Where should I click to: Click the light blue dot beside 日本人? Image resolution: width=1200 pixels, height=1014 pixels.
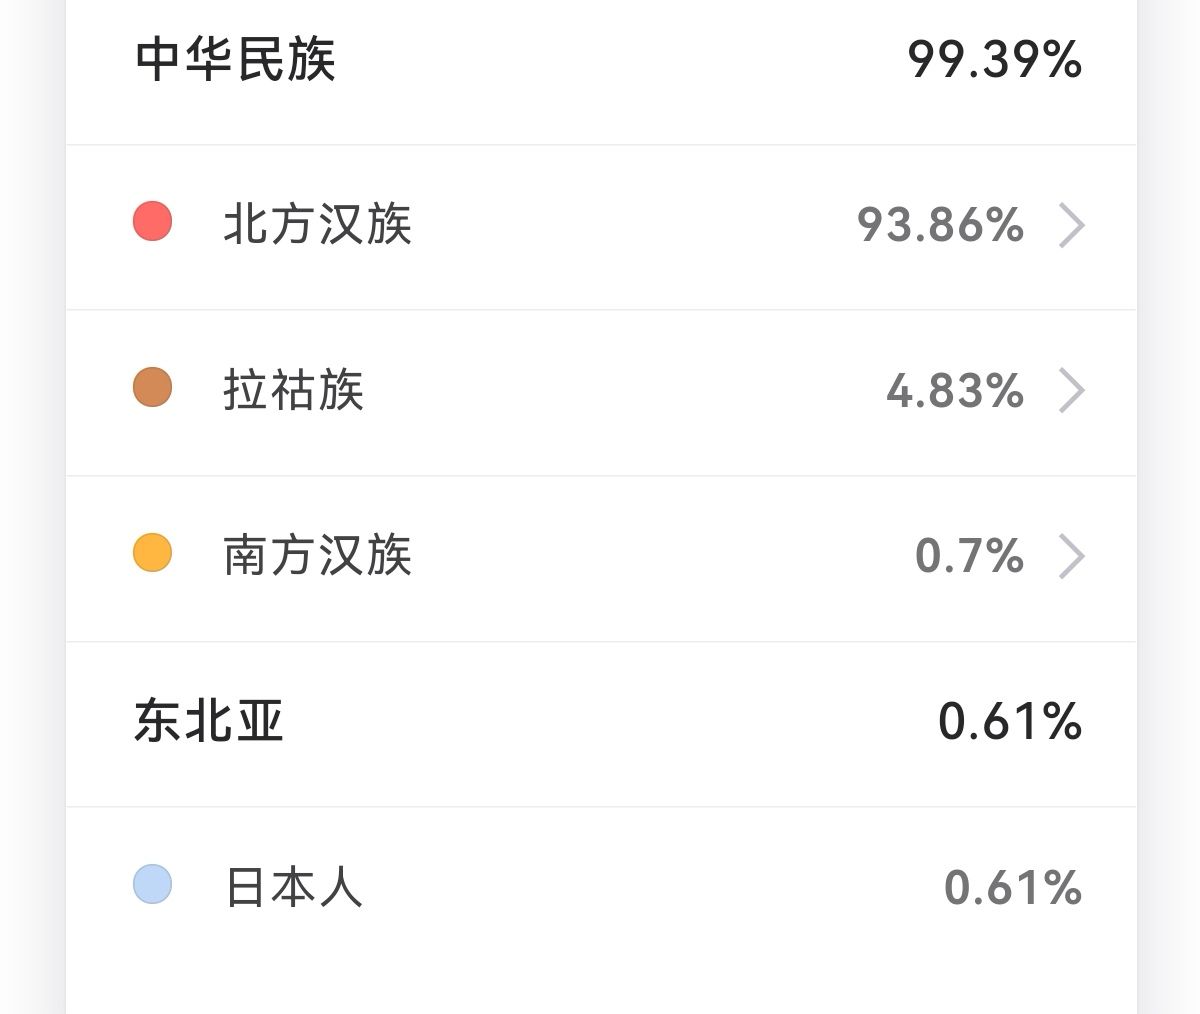tap(153, 884)
